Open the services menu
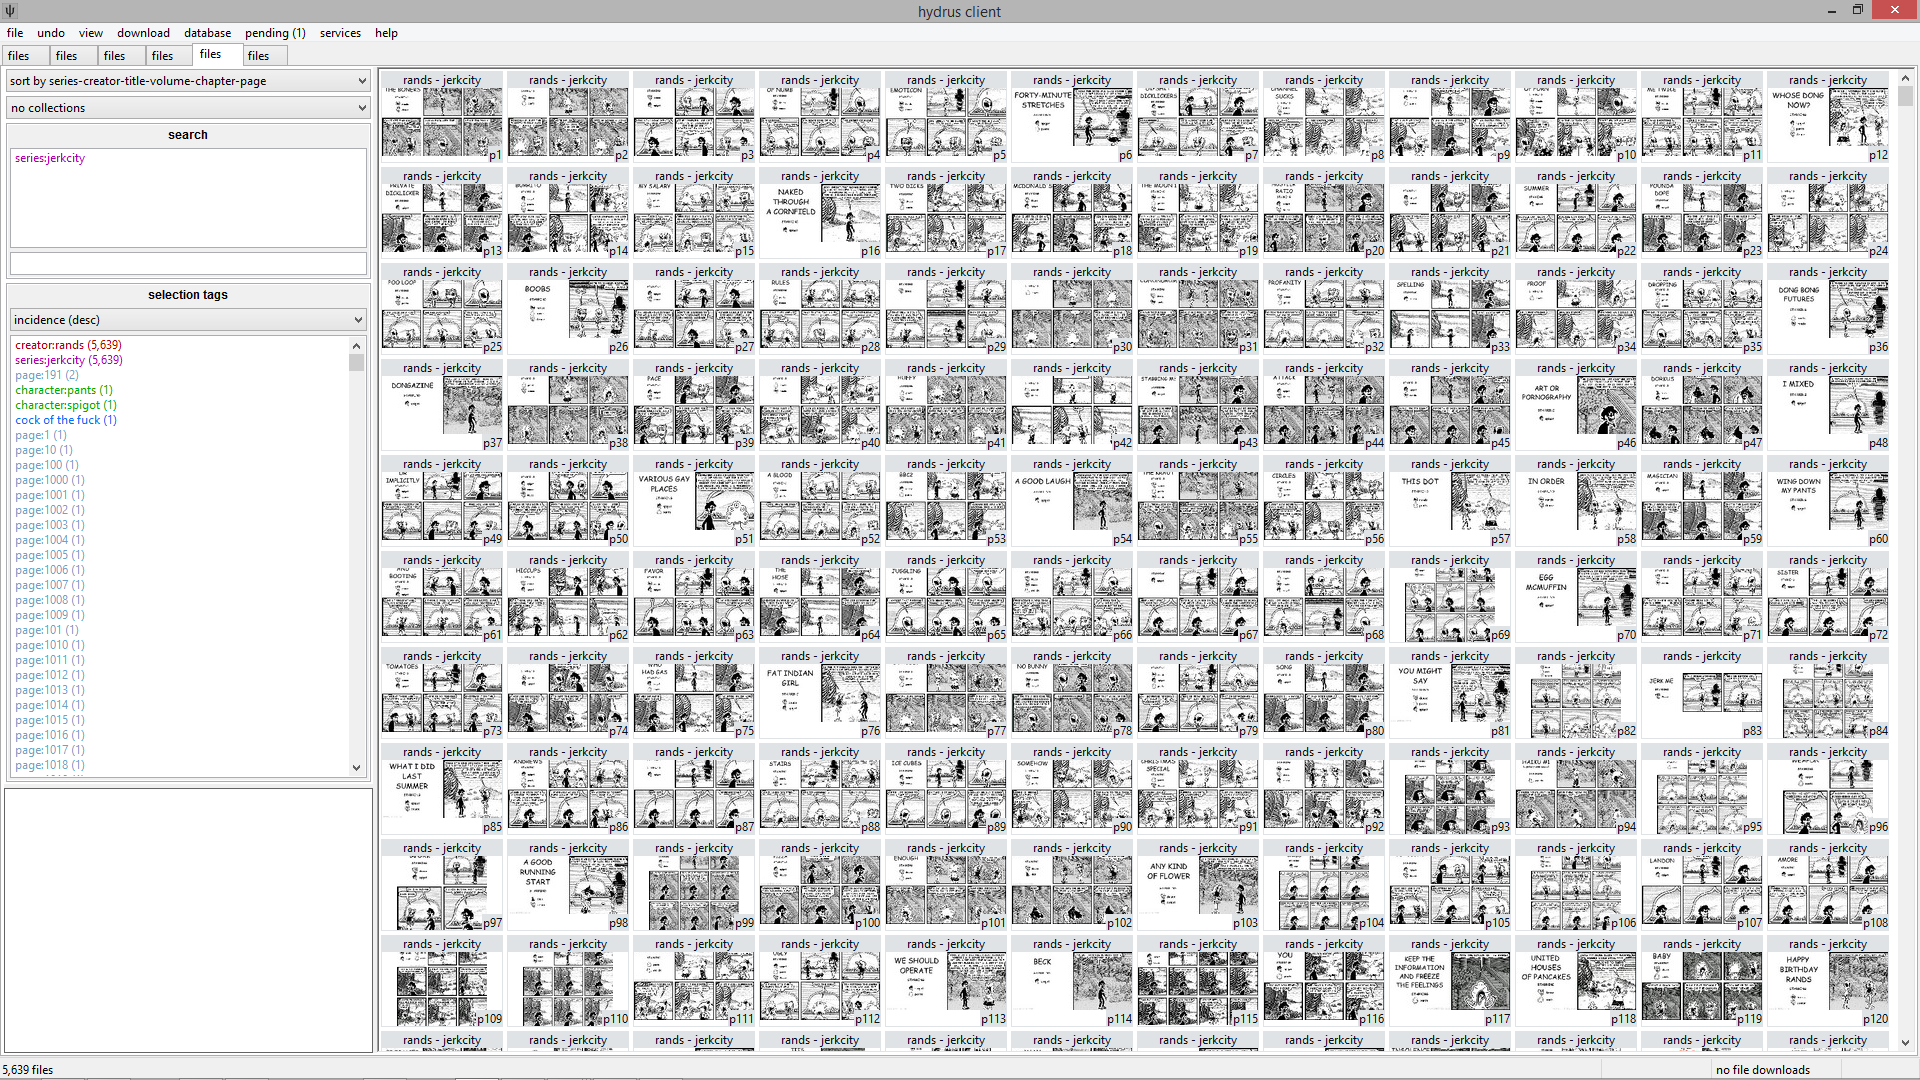The image size is (1920, 1080). [x=340, y=33]
